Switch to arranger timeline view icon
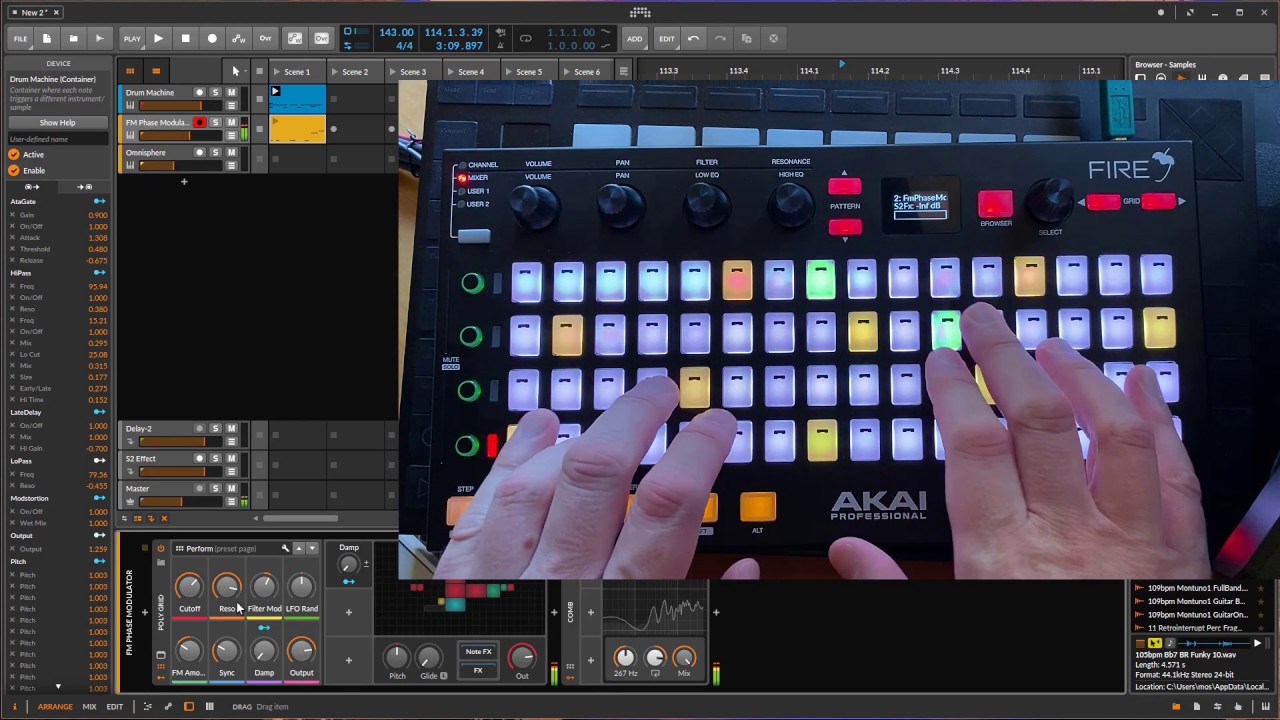1280x720 pixels. pyautogui.click(x=156, y=71)
